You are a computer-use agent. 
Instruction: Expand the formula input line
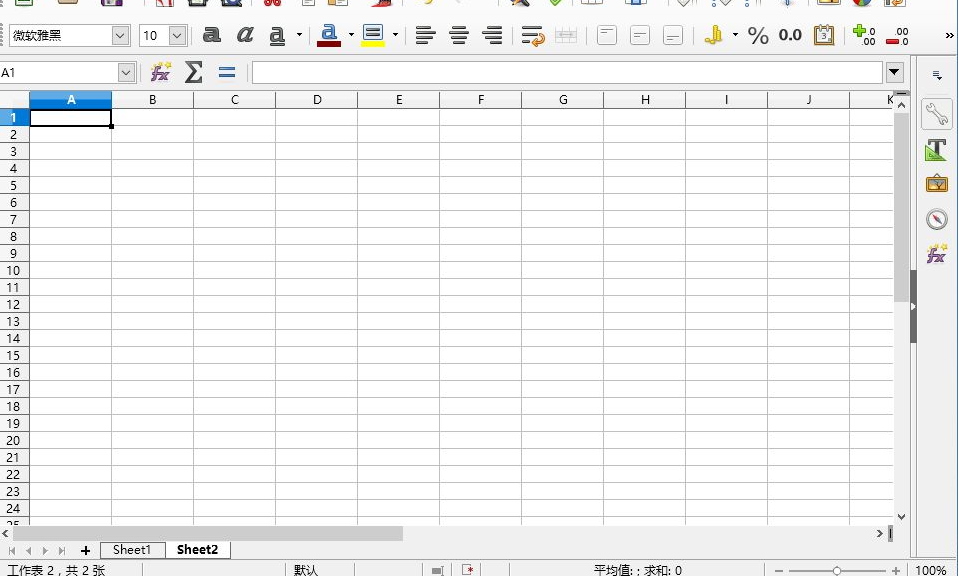(894, 73)
